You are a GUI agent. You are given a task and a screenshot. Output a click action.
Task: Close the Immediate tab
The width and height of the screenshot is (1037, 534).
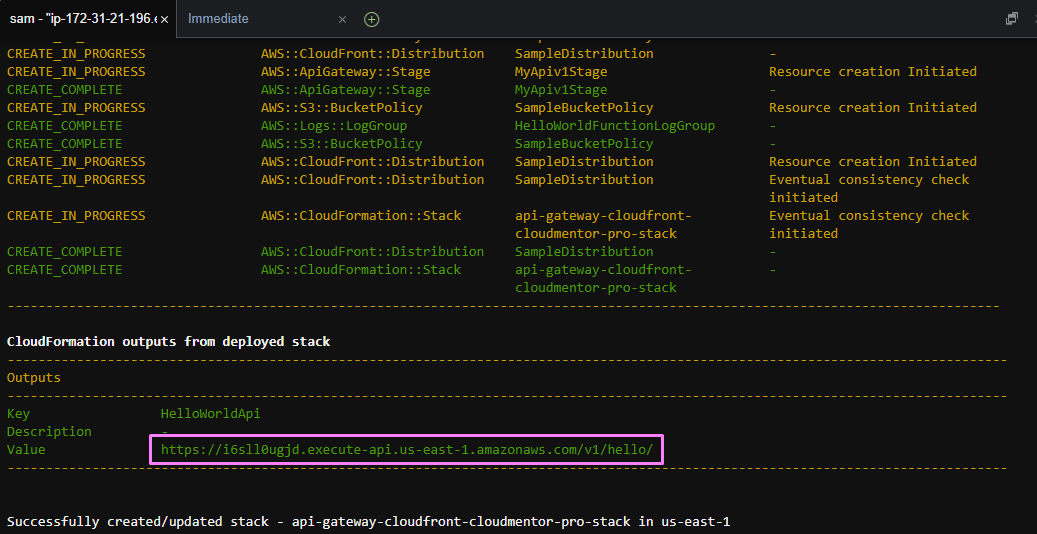(x=342, y=19)
